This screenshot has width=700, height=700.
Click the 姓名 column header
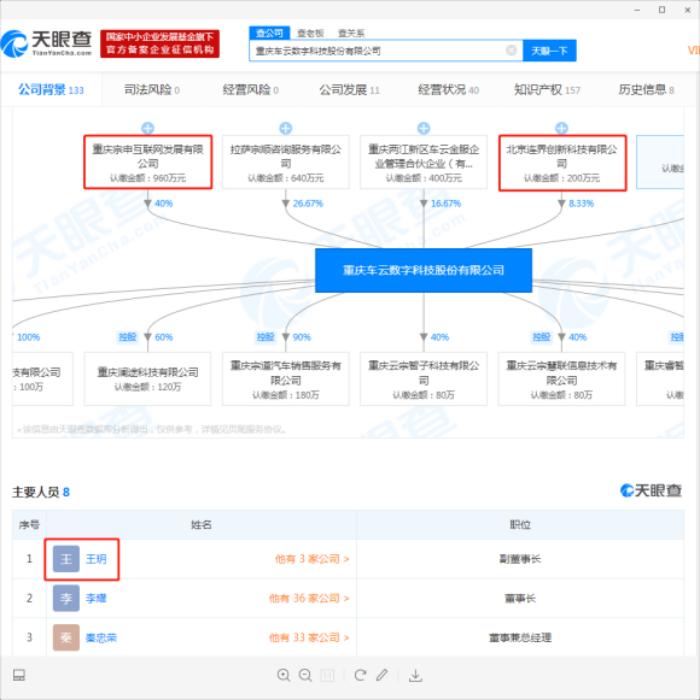coord(201,525)
